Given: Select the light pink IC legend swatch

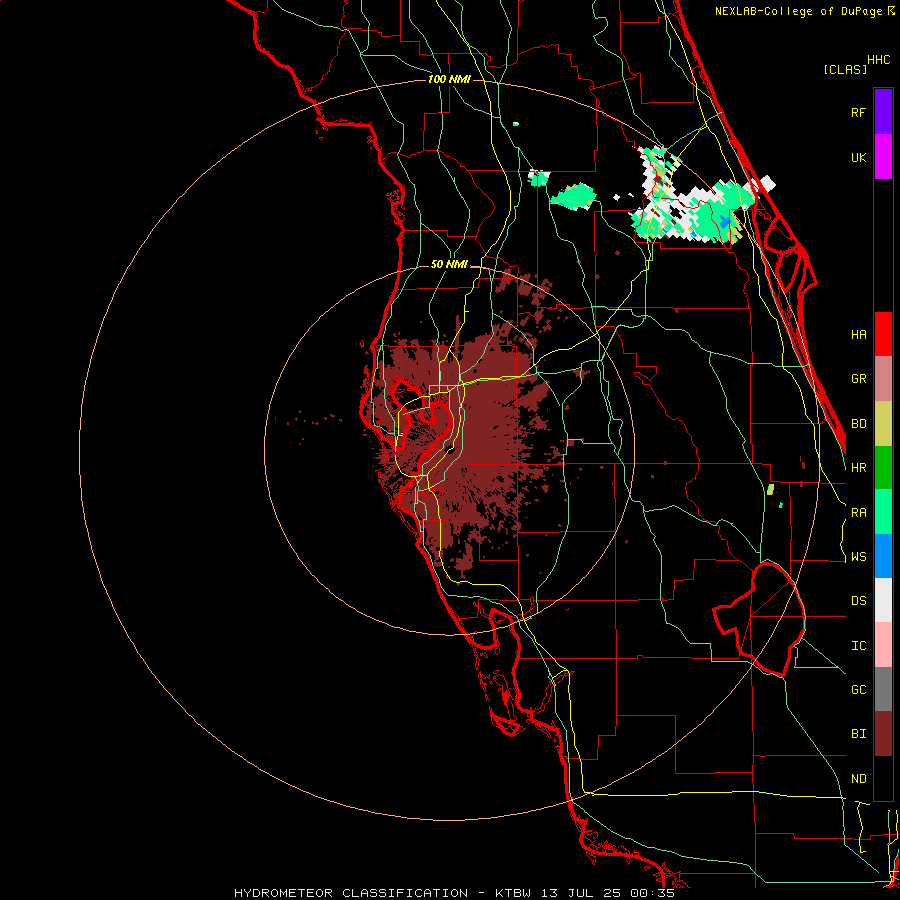Looking at the screenshot, I should 883,645.
